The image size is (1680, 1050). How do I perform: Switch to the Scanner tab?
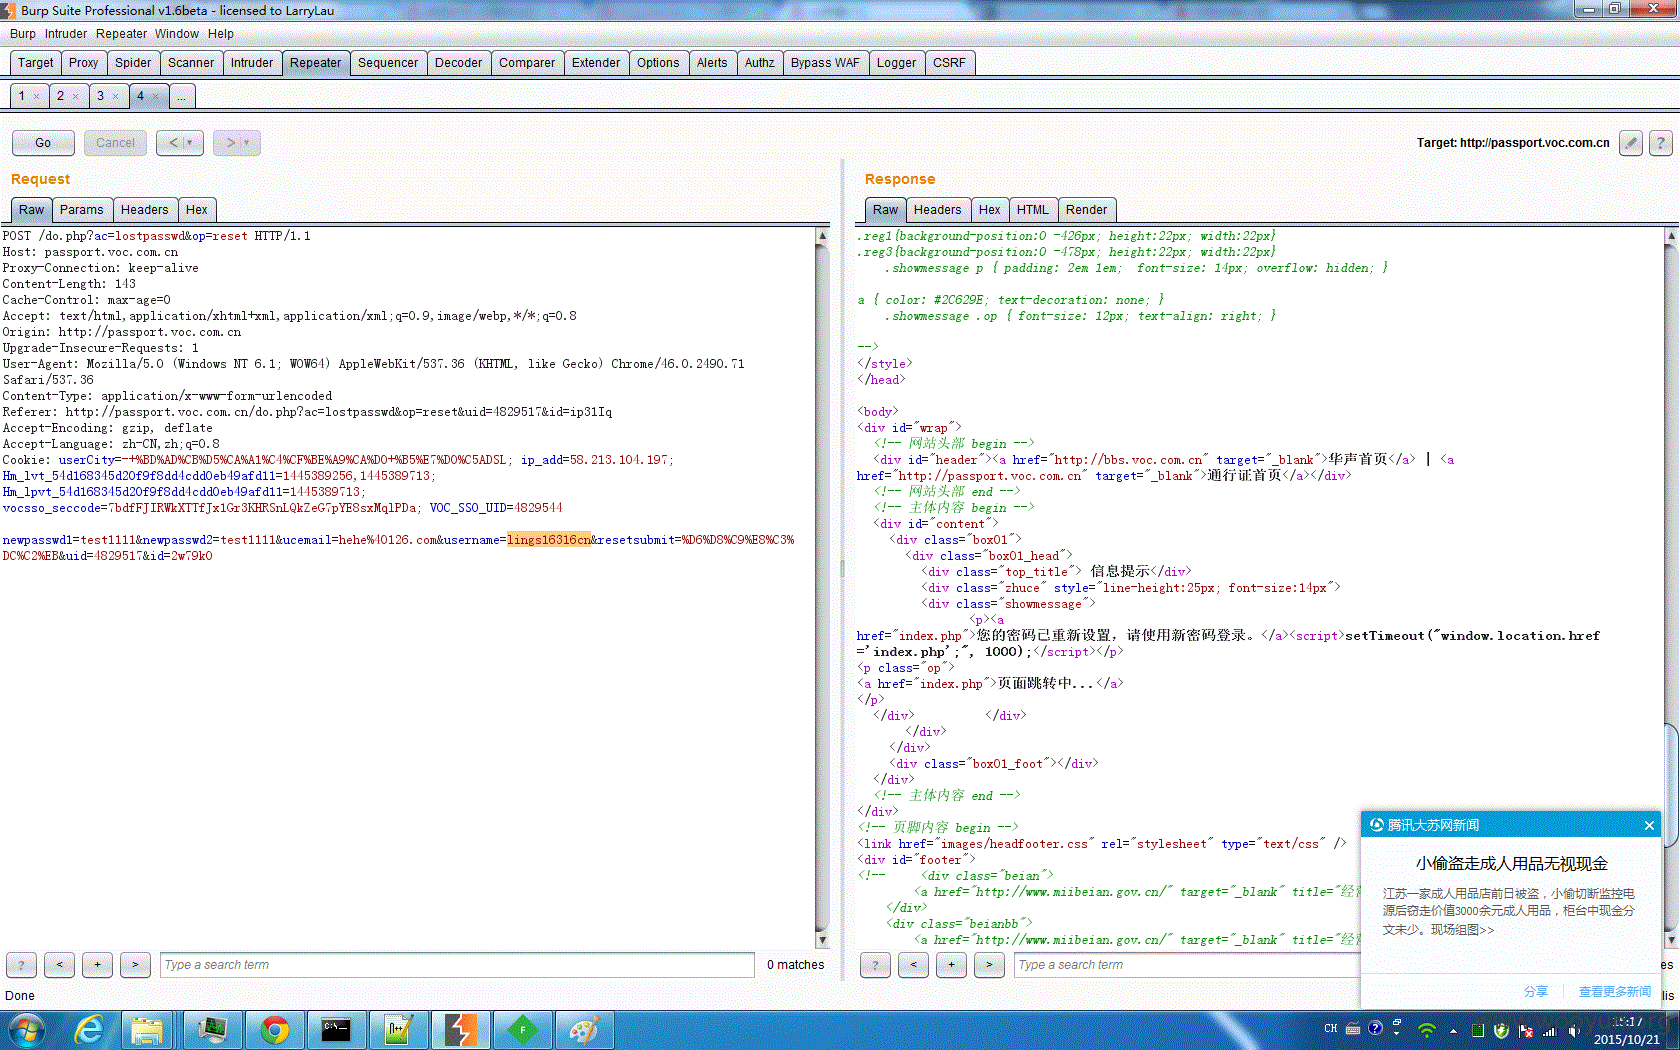pos(191,63)
